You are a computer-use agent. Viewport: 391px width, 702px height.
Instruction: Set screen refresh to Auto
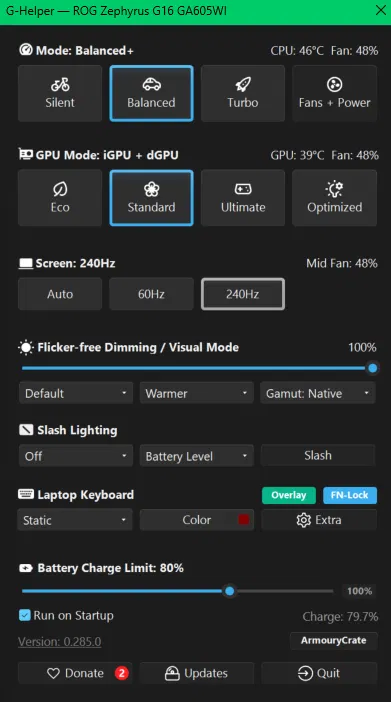click(60, 294)
